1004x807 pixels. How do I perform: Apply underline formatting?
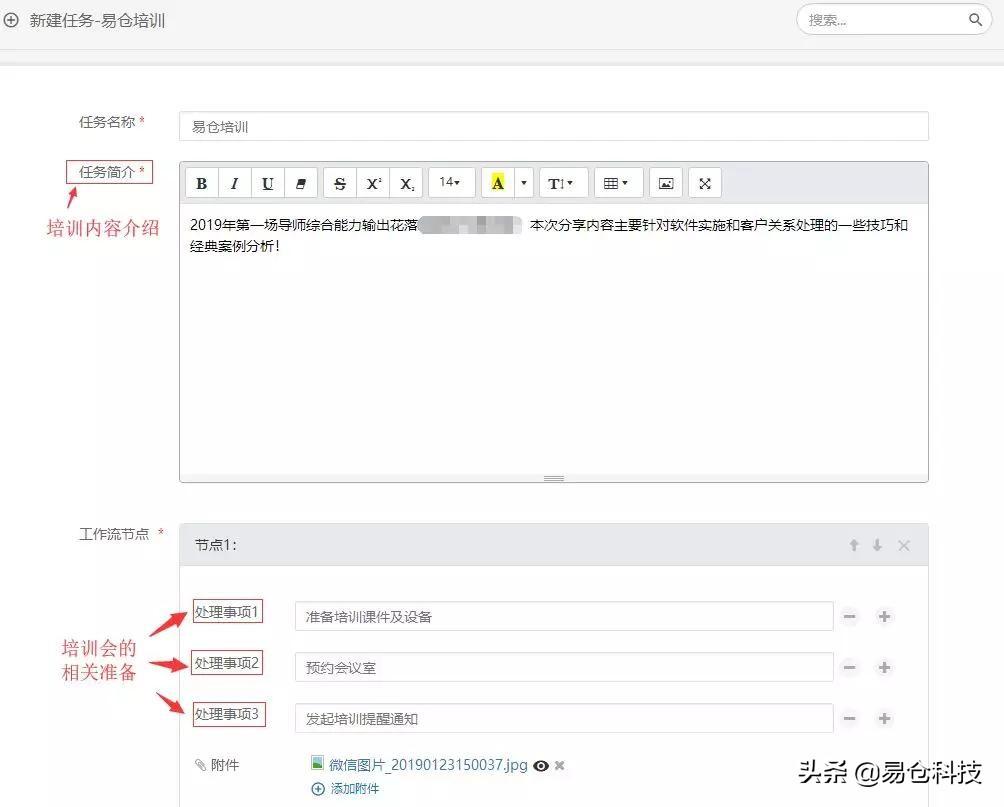[x=267, y=182]
